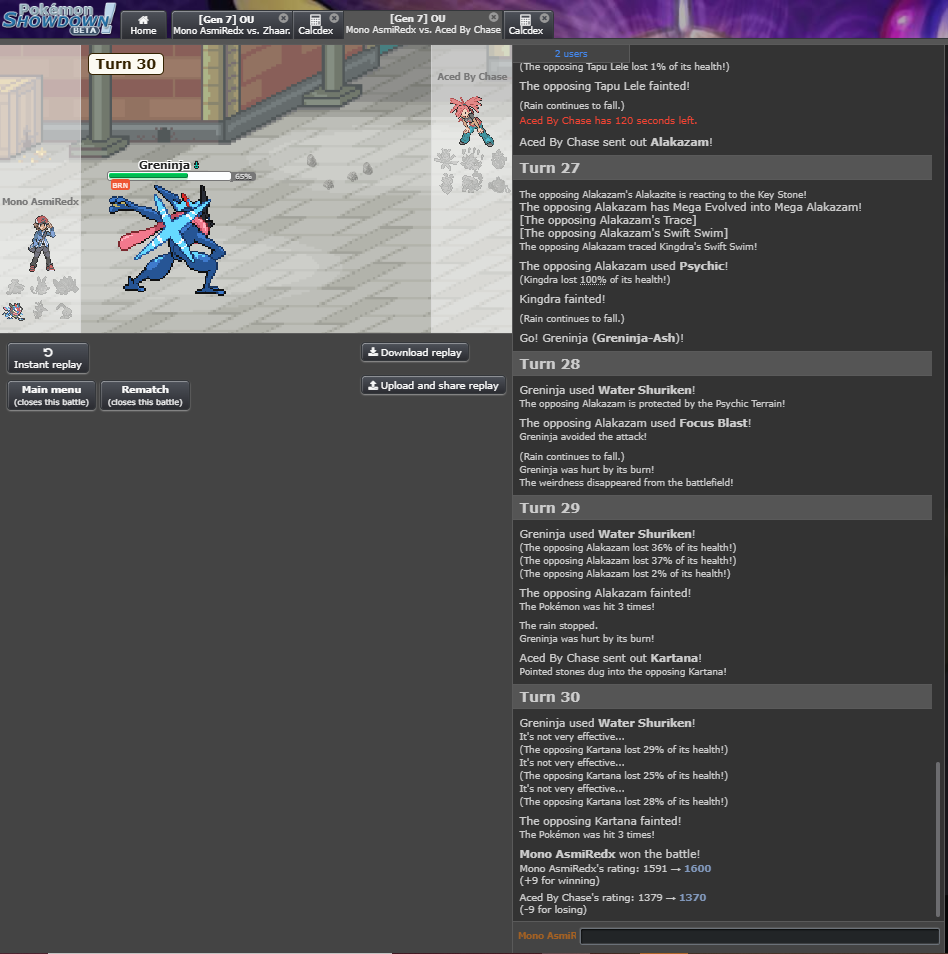Click the Pokémon Showdown BETA logo
Image resolution: width=948 pixels, height=954 pixels.
[58, 19]
